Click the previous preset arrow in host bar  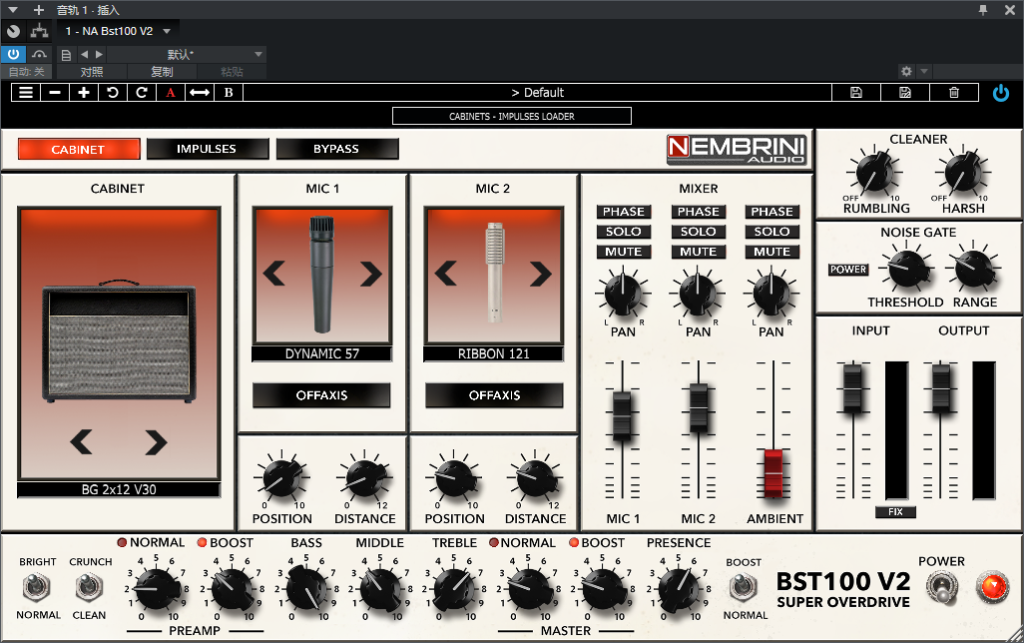click(84, 55)
